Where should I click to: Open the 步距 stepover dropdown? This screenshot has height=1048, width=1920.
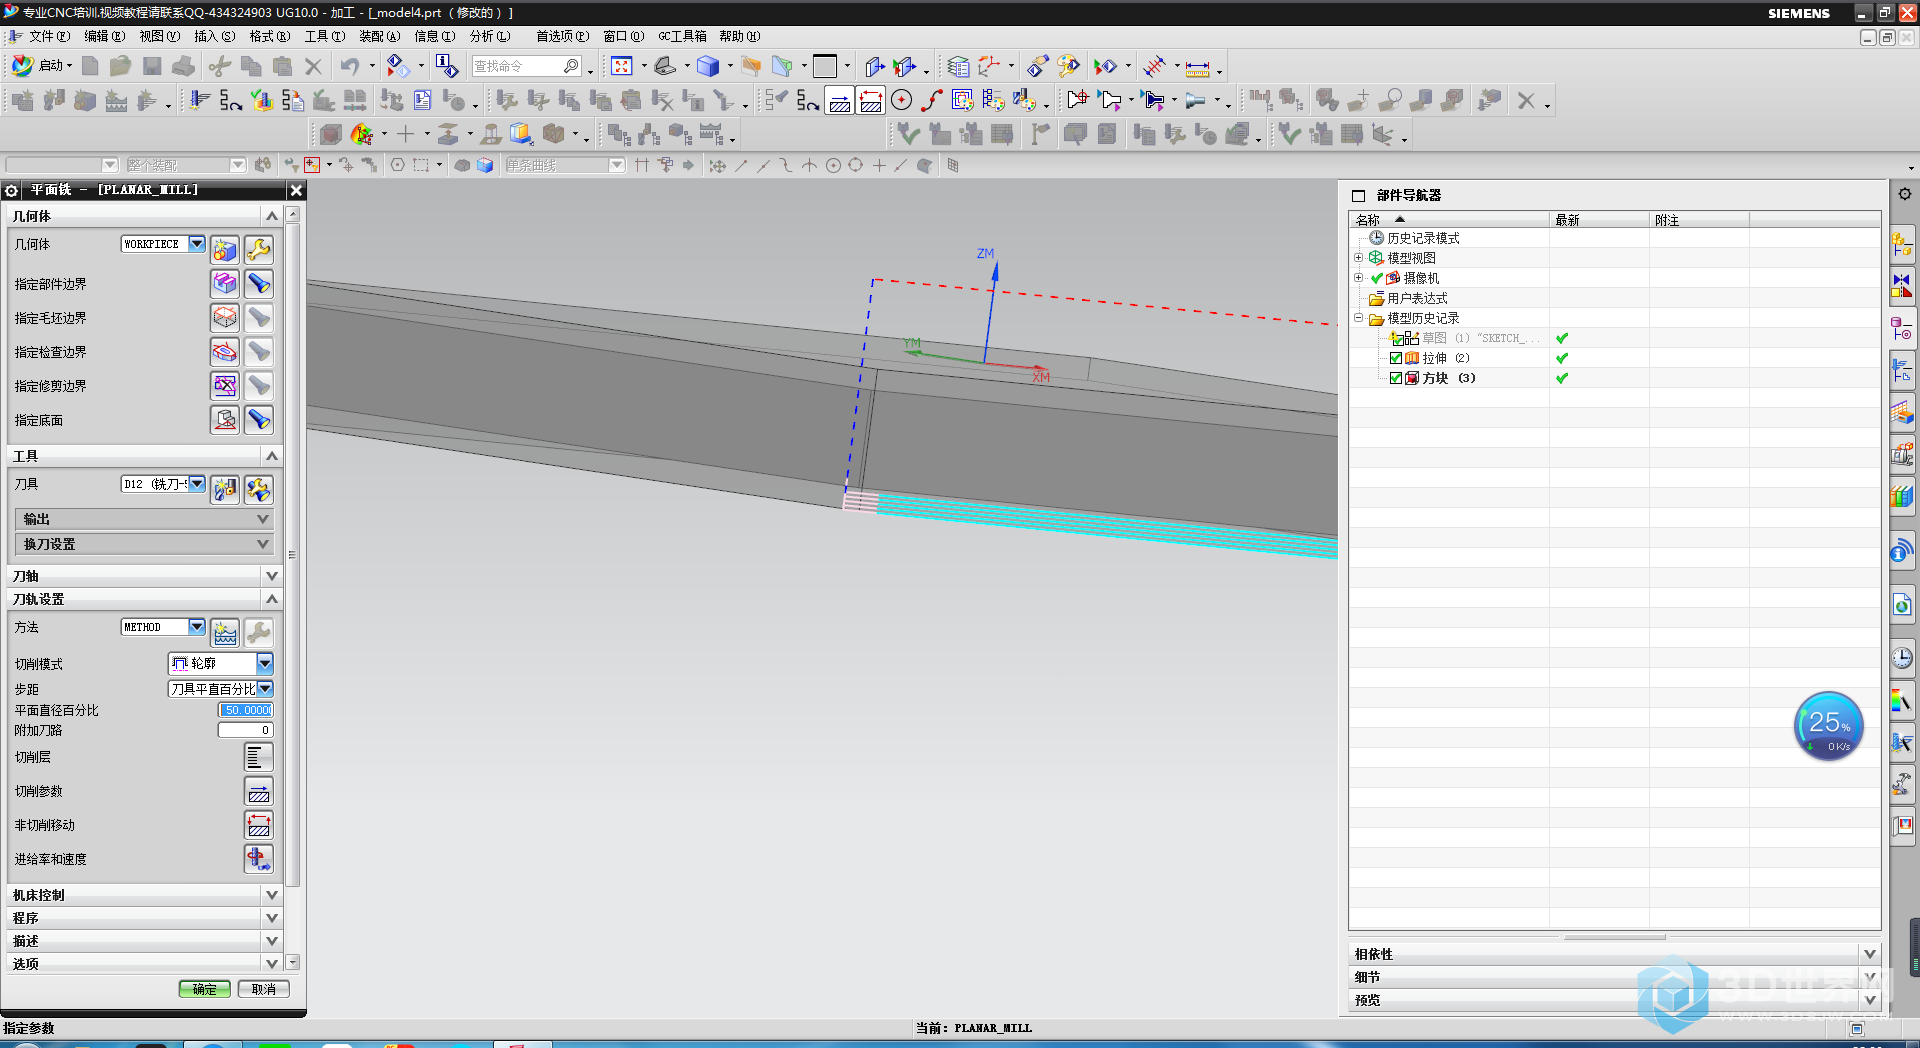pyautogui.click(x=265, y=689)
